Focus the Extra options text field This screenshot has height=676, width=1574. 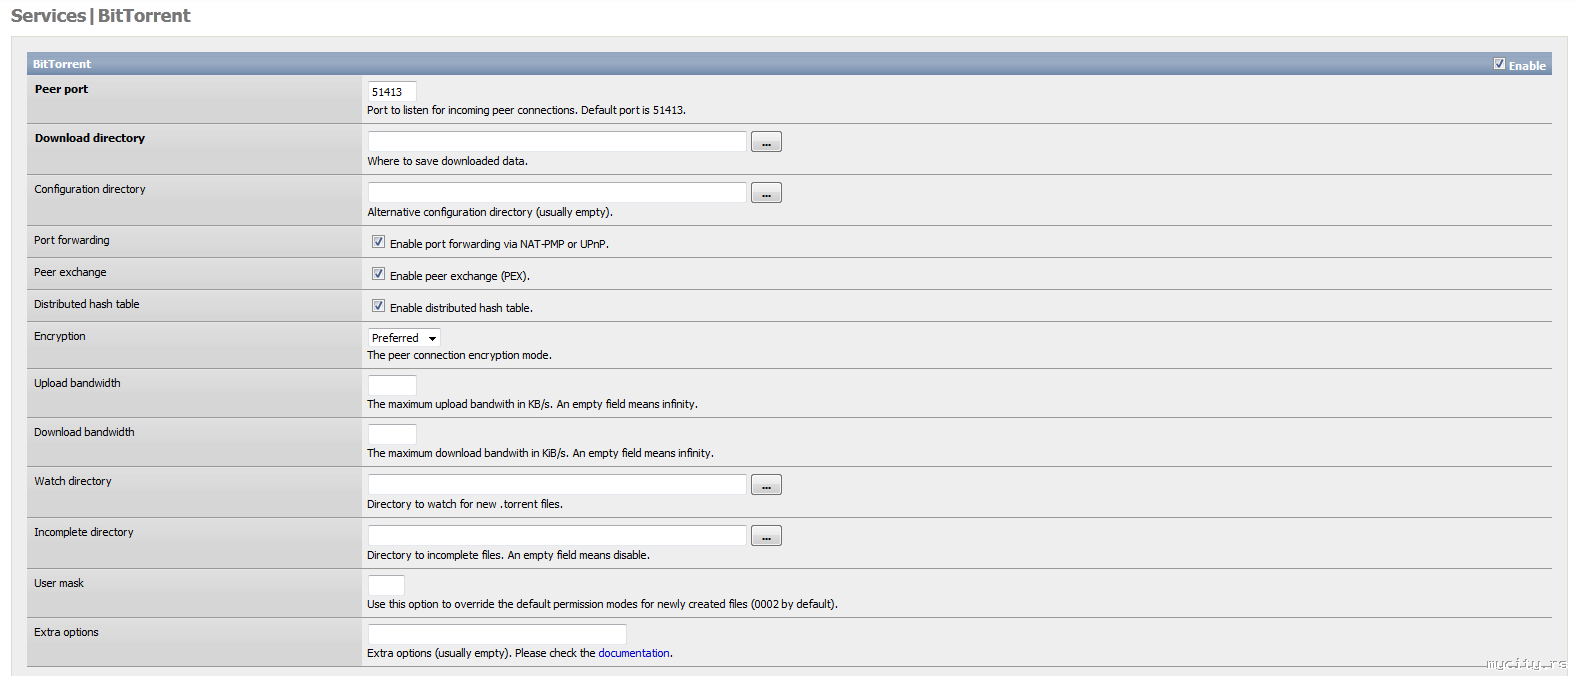point(497,634)
